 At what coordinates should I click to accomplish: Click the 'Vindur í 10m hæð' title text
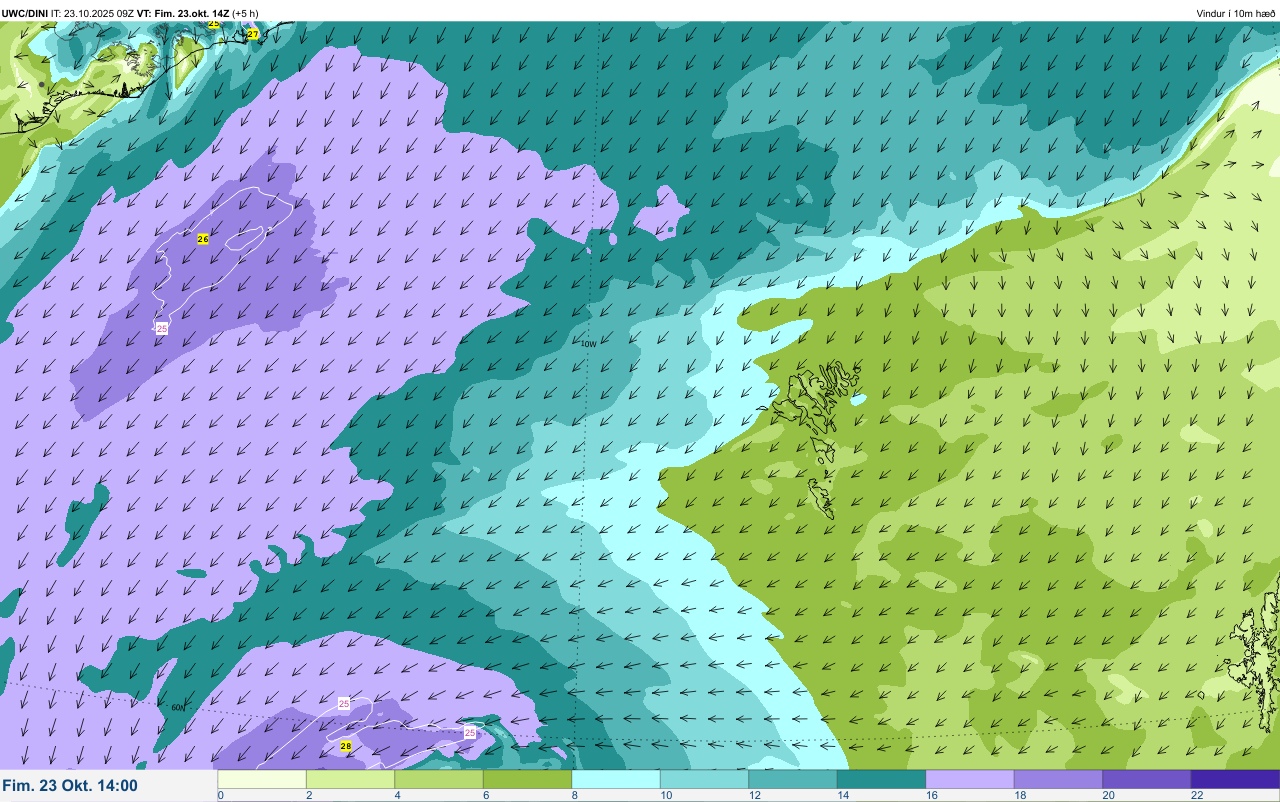tap(1236, 13)
